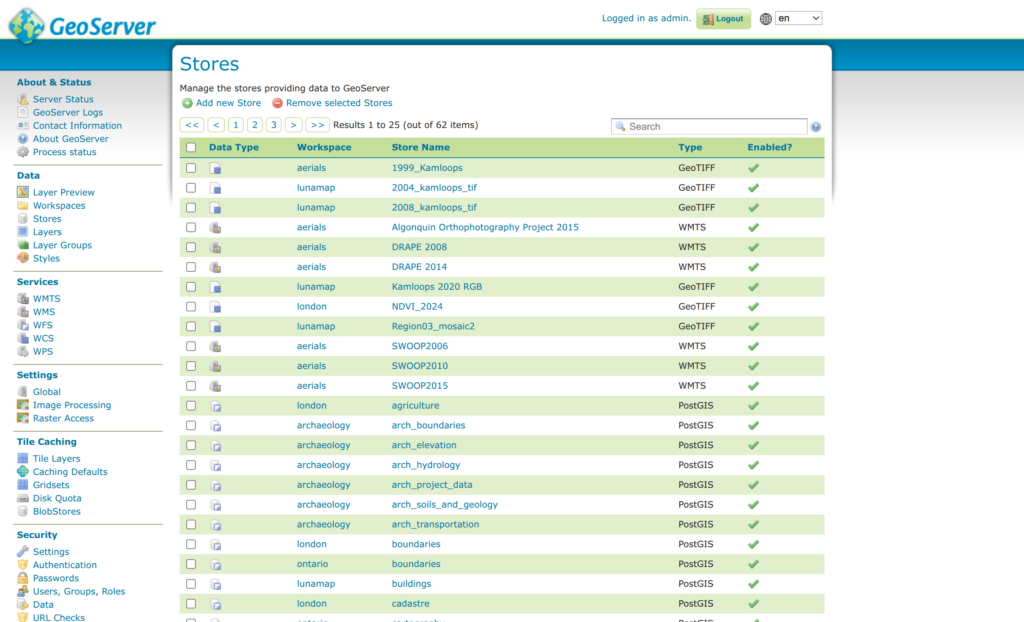
Task: Click the globe language icon in header
Action: click(766, 19)
